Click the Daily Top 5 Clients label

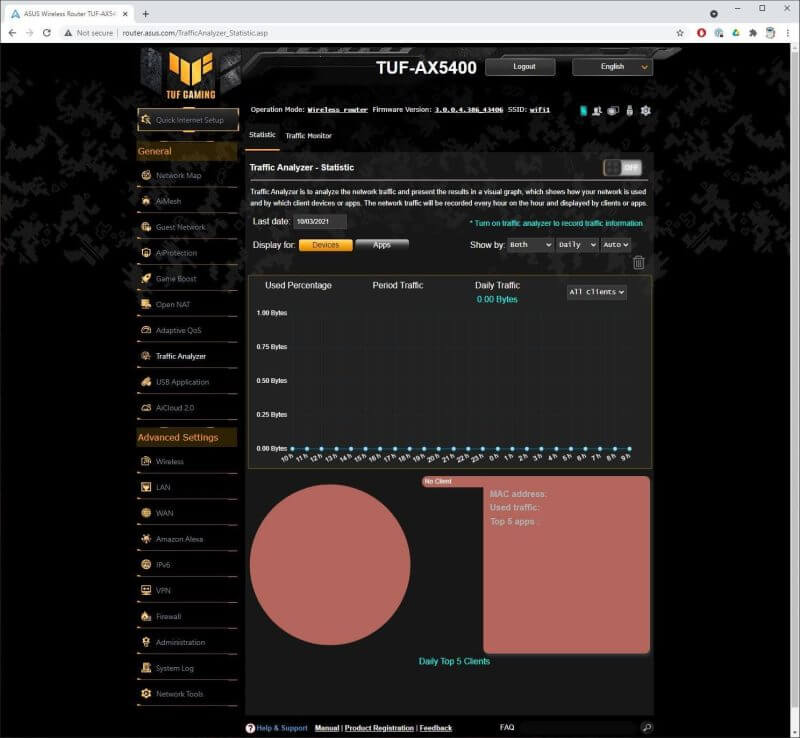pyautogui.click(x=454, y=661)
